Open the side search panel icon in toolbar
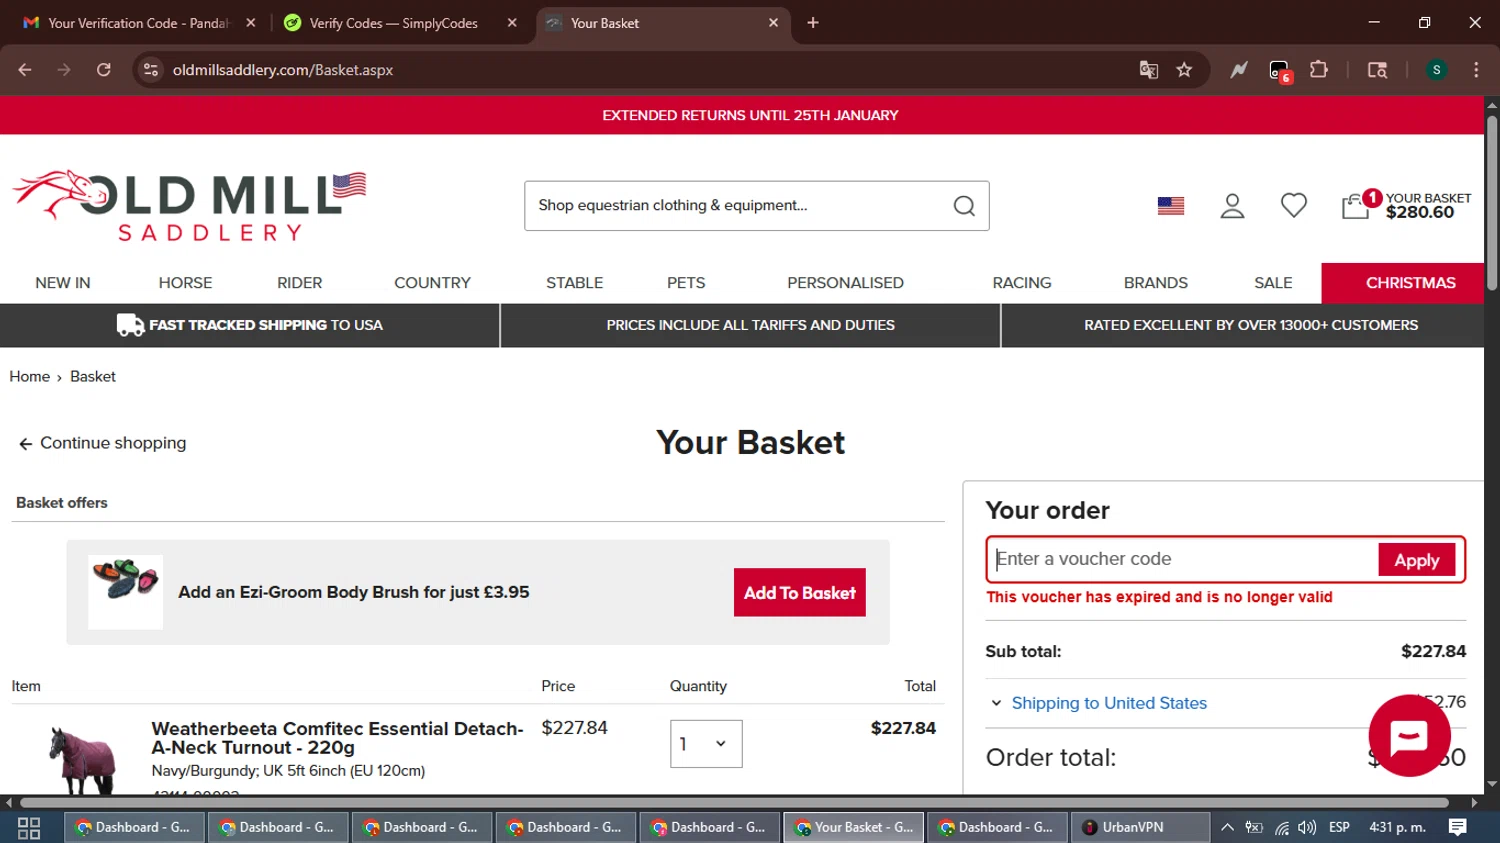The width and height of the screenshot is (1500, 843). click(x=1377, y=70)
